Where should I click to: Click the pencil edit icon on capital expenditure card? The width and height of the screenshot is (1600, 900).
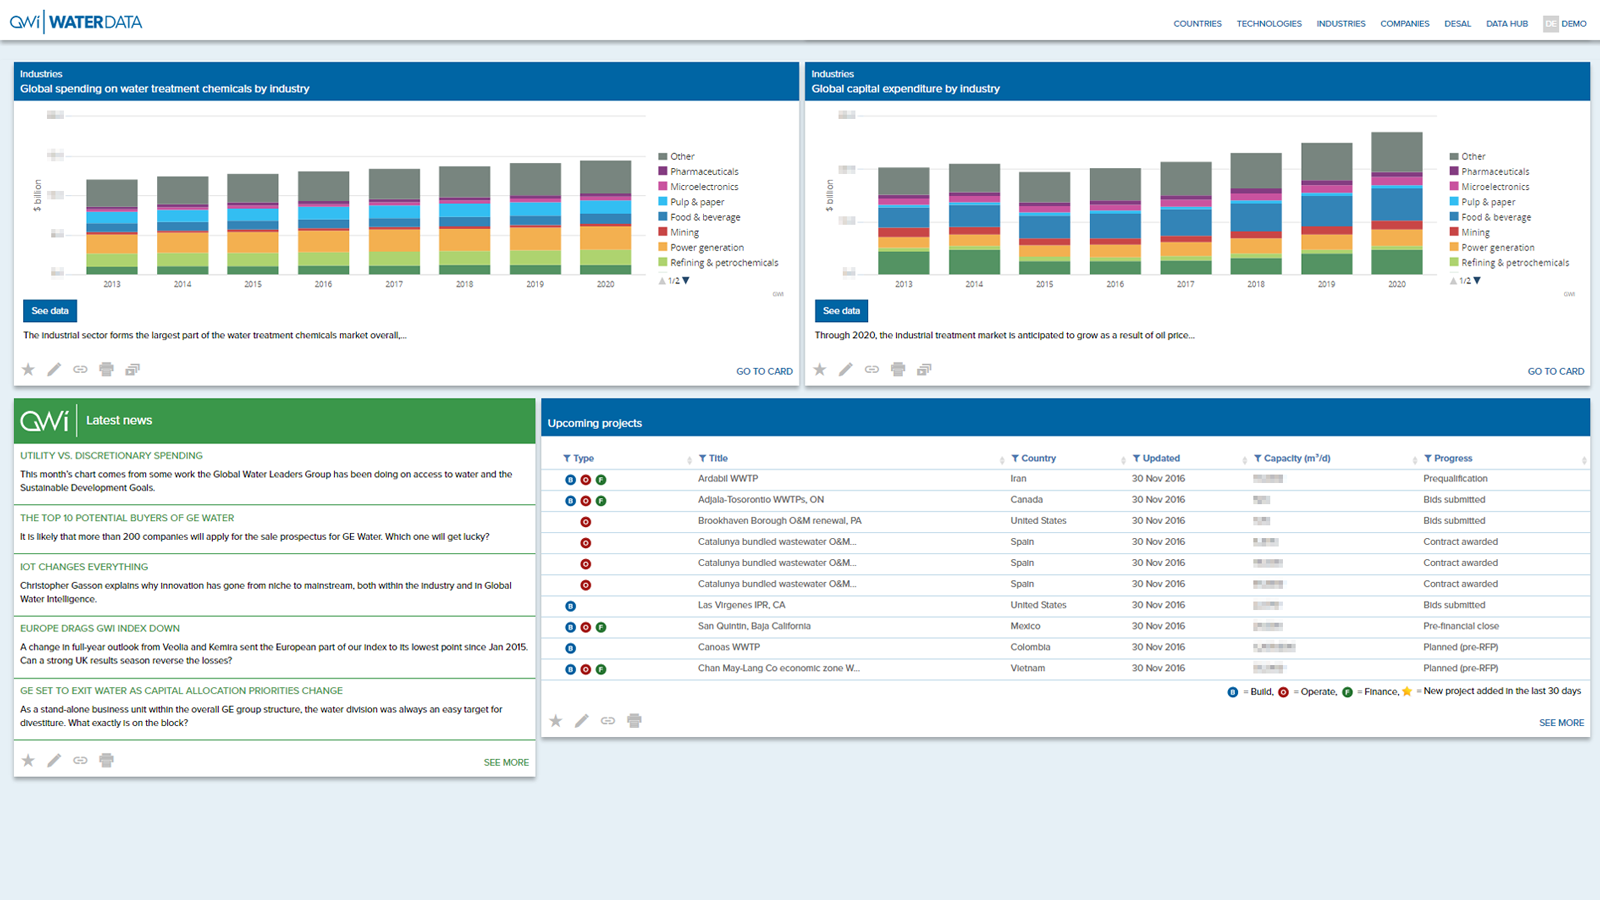pyautogui.click(x=846, y=370)
